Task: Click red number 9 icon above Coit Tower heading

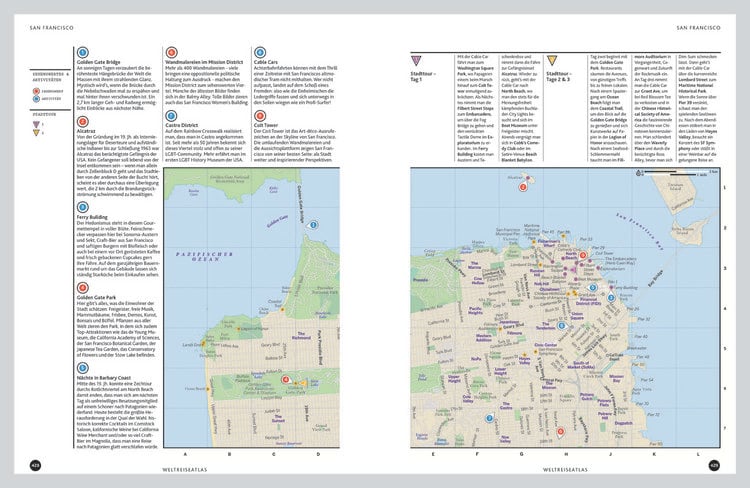Action: click(260, 116)
